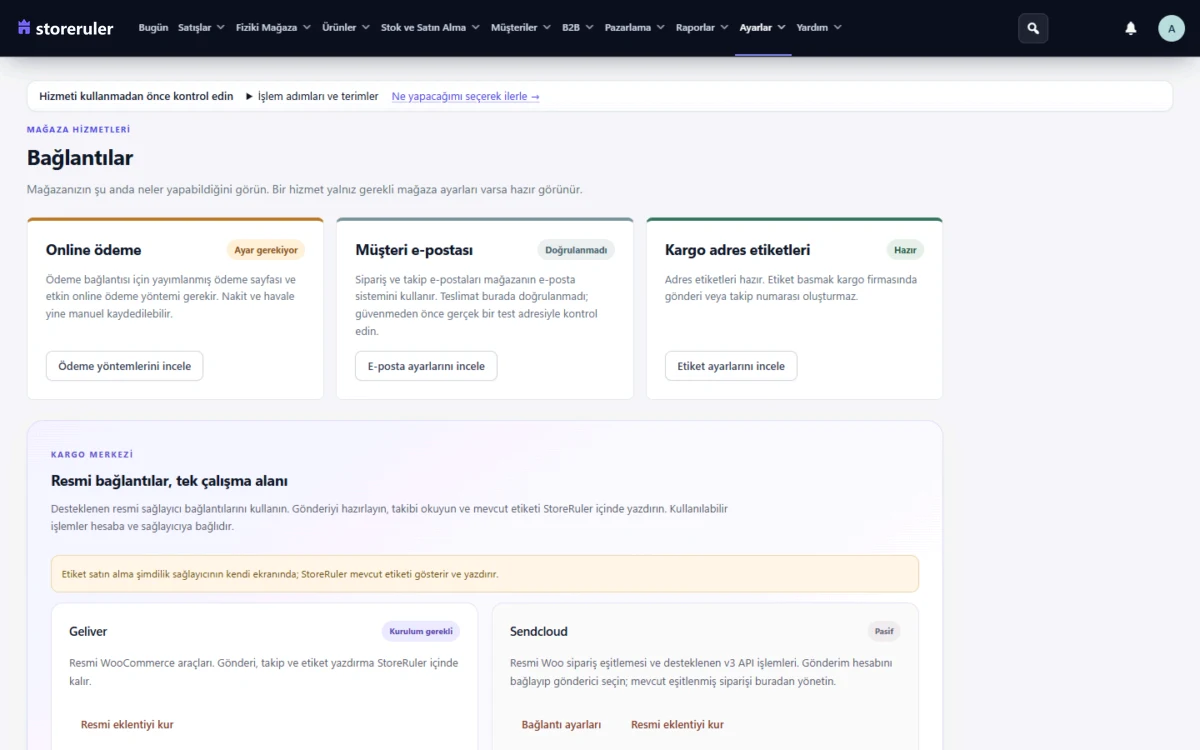Click E-posta ayarlarını incele button
Image resolution: width=1200 pixels, height=750 pixels.
coord(426,366)
